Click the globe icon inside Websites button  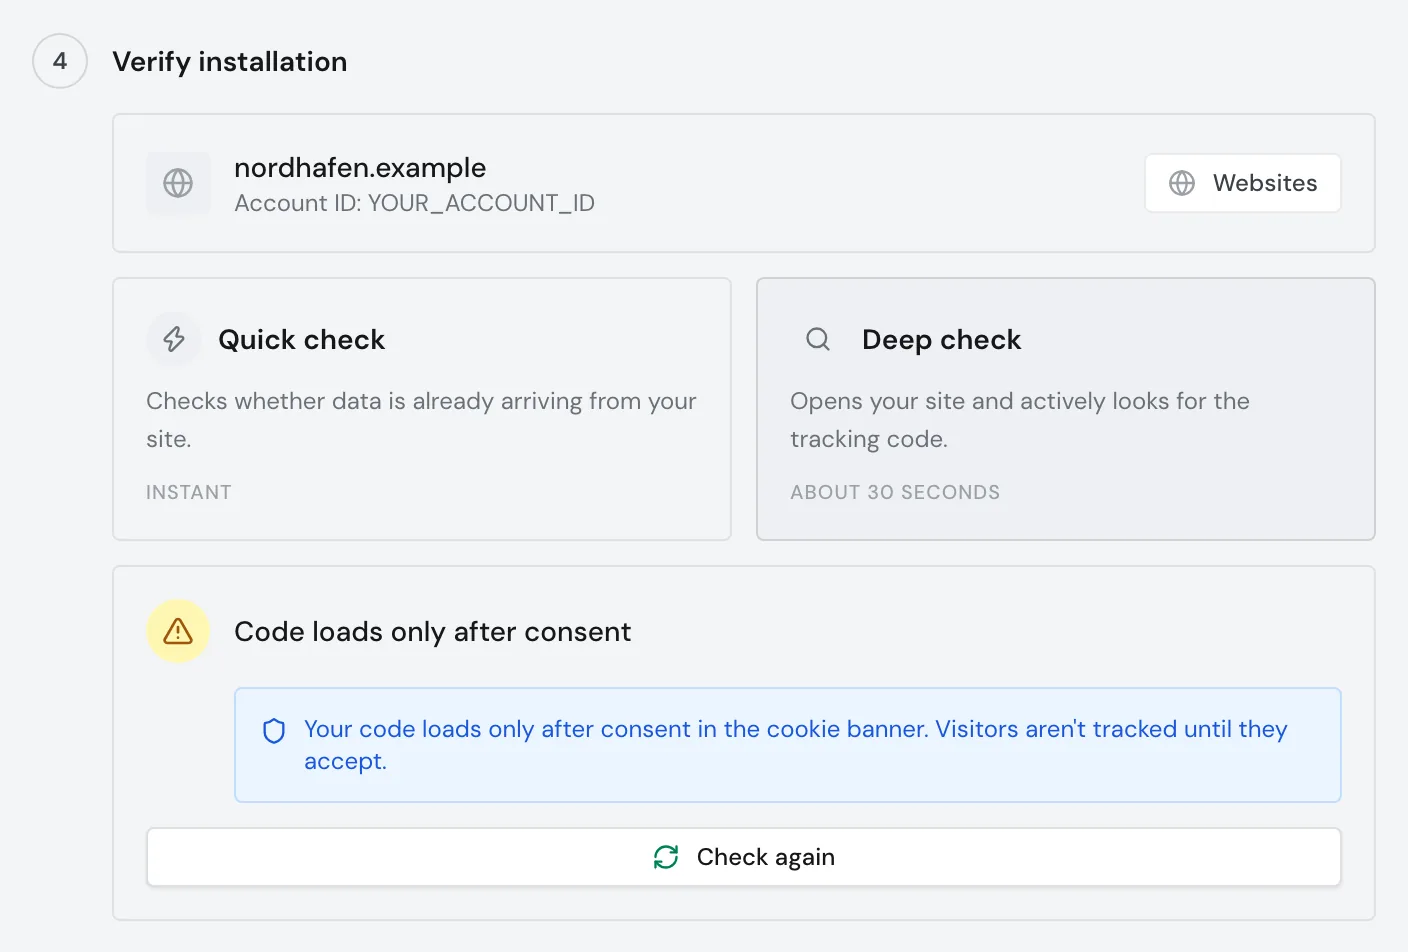coord(1182,183)
